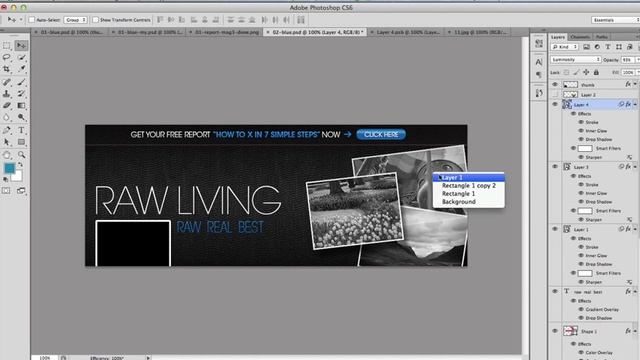This screenshot has height=360, width=640.
Task: Open the Character panel icon
Action: coord(539,62)
